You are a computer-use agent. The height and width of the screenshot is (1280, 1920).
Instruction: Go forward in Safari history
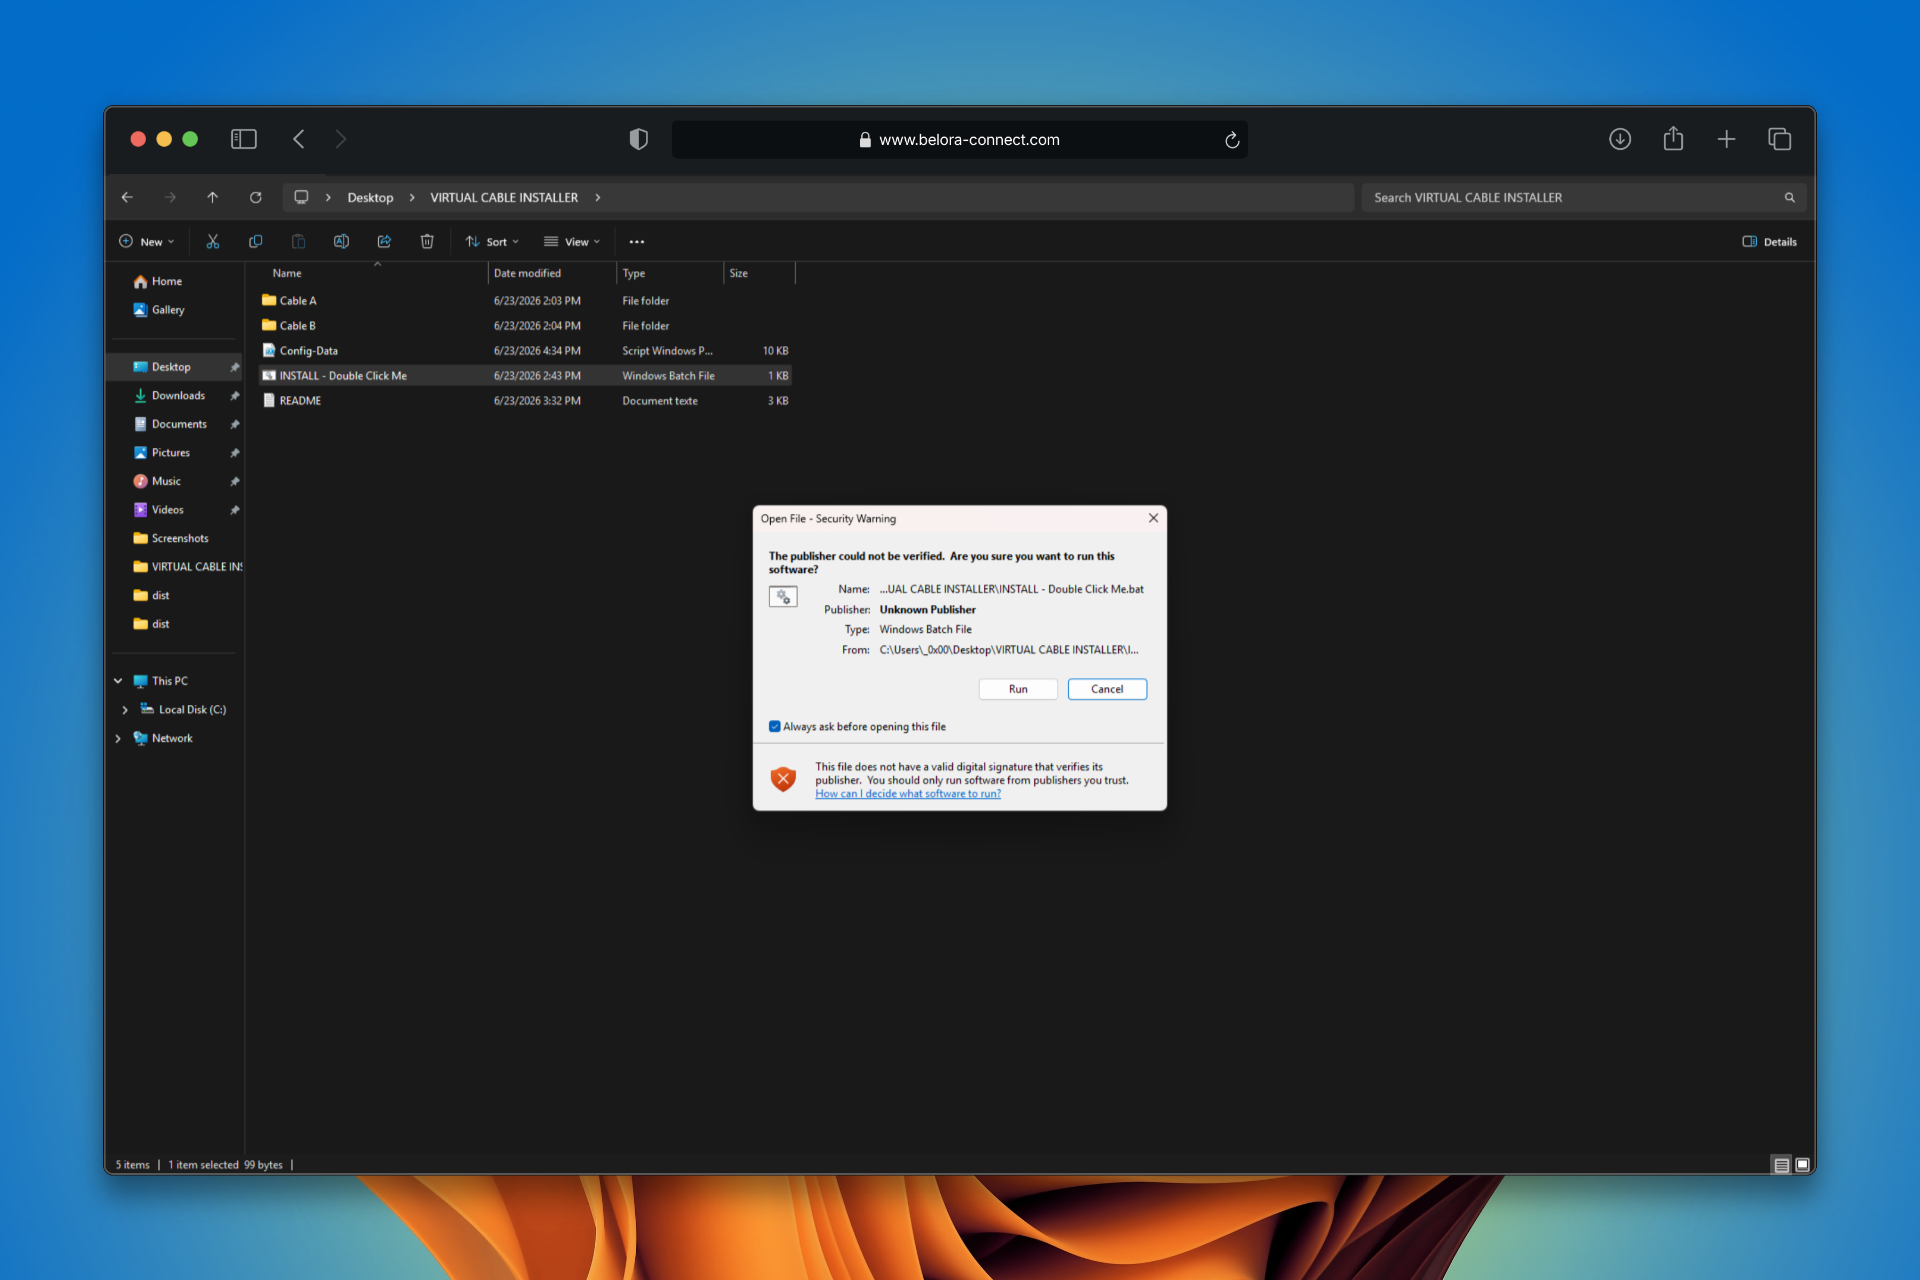(x=341, y=139)
